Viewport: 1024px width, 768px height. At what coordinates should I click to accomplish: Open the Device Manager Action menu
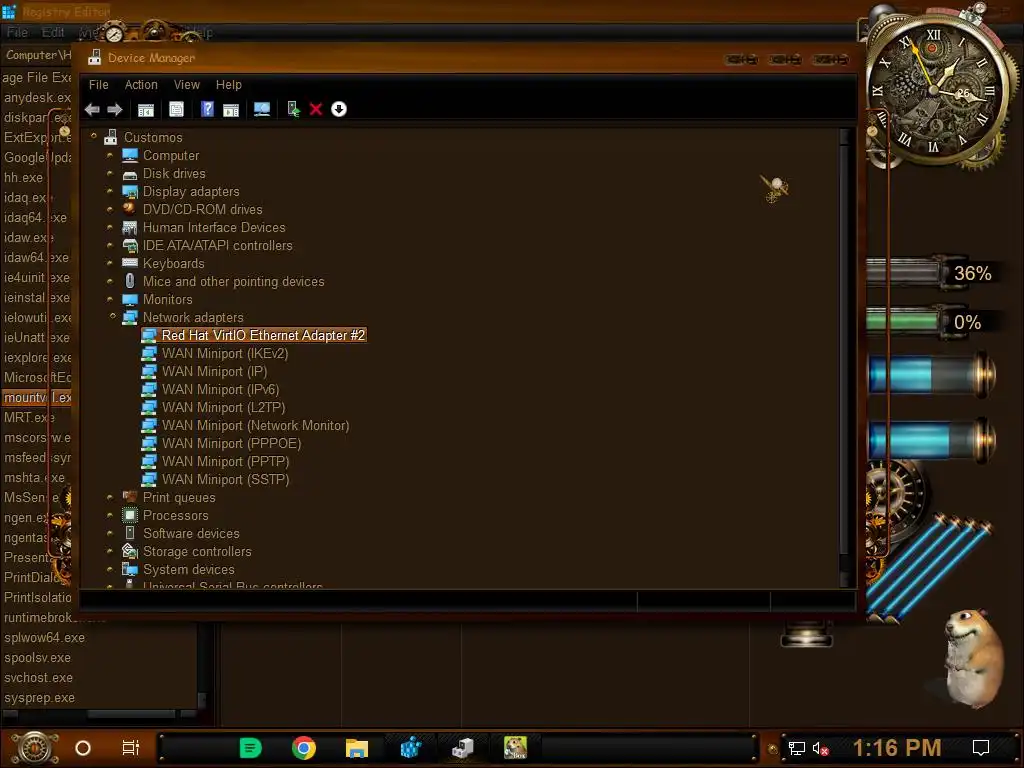pos(141,85)
